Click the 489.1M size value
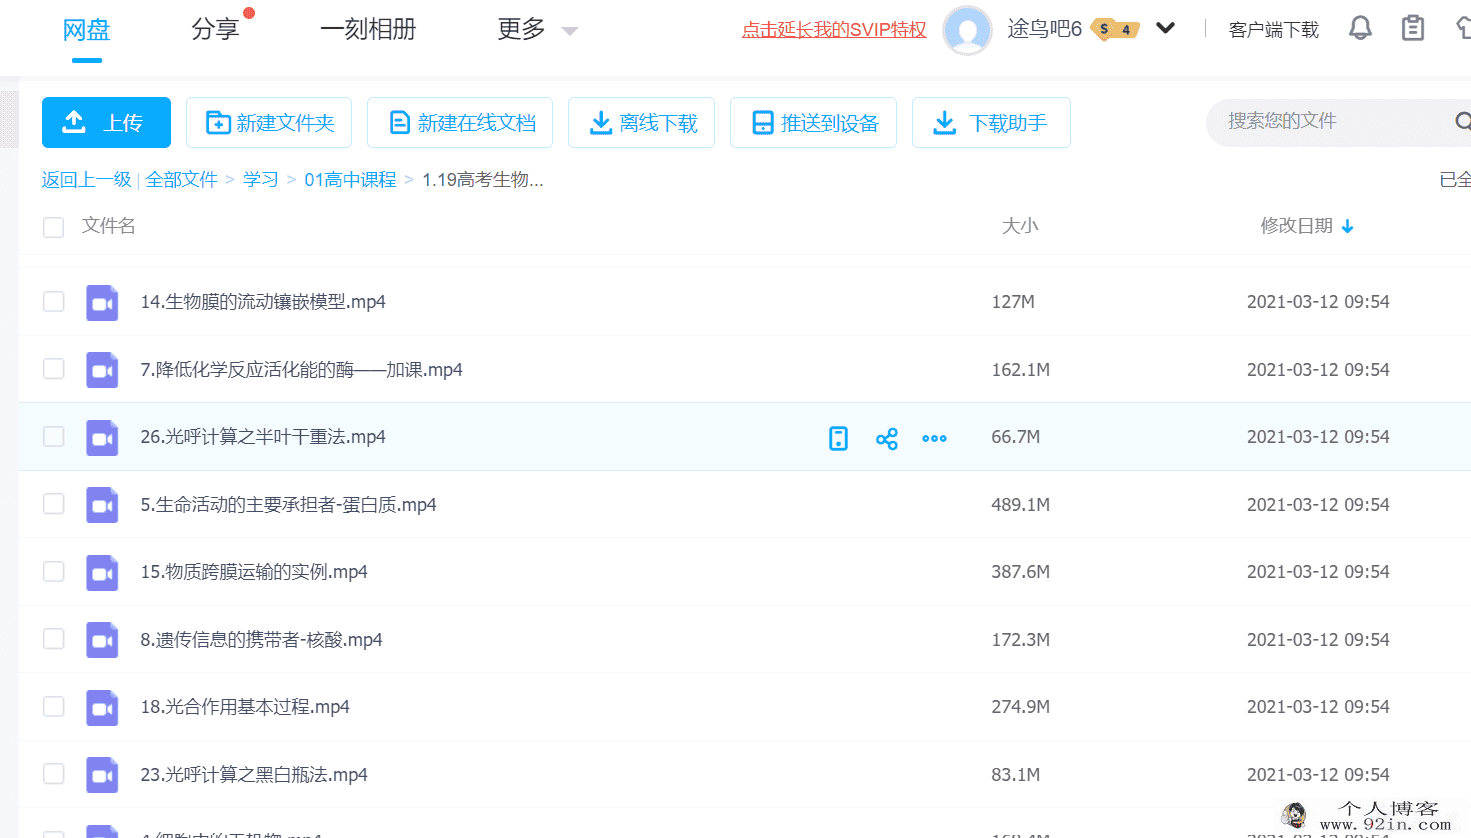The height and width of the screenshot is (838, 1471). coord(1020,505)
